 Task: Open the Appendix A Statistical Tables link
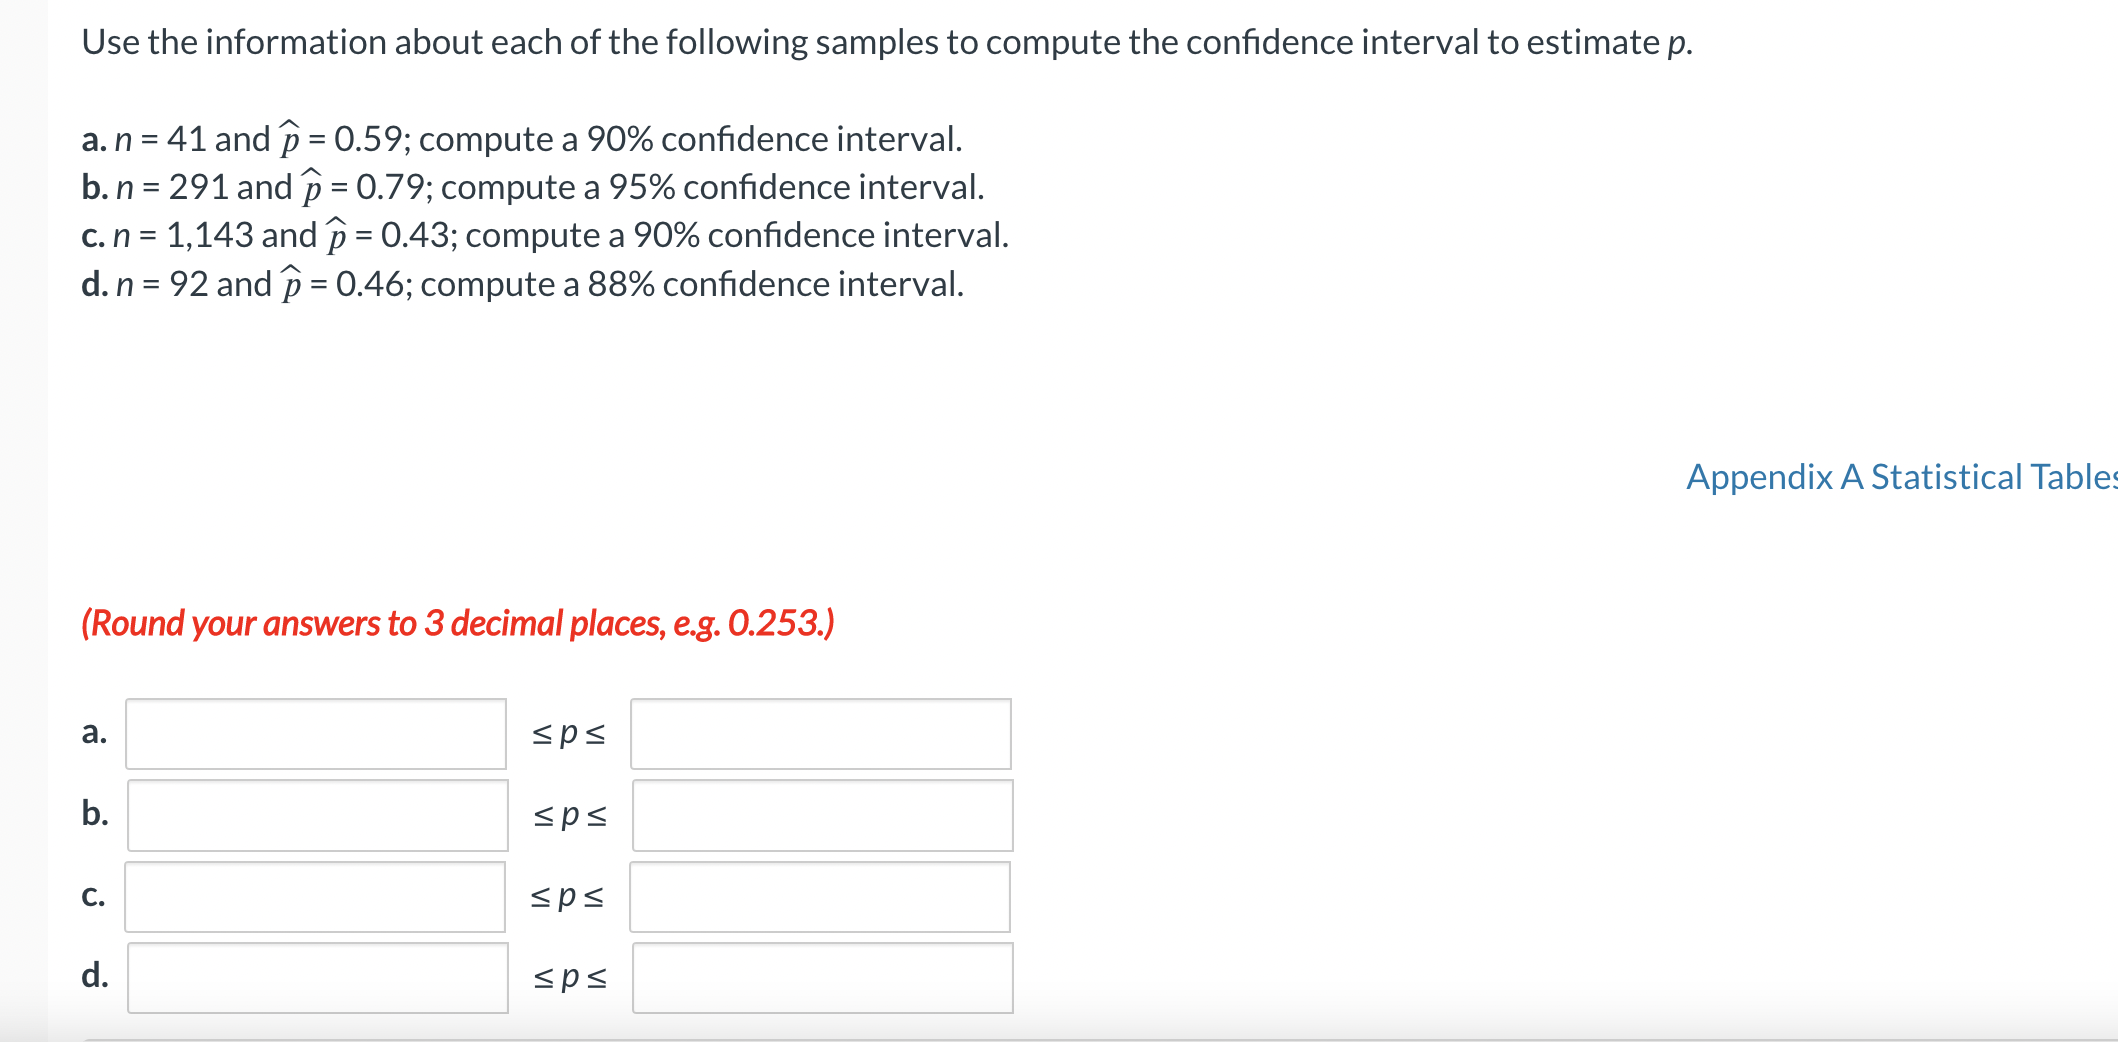(x=1898, y=478)
